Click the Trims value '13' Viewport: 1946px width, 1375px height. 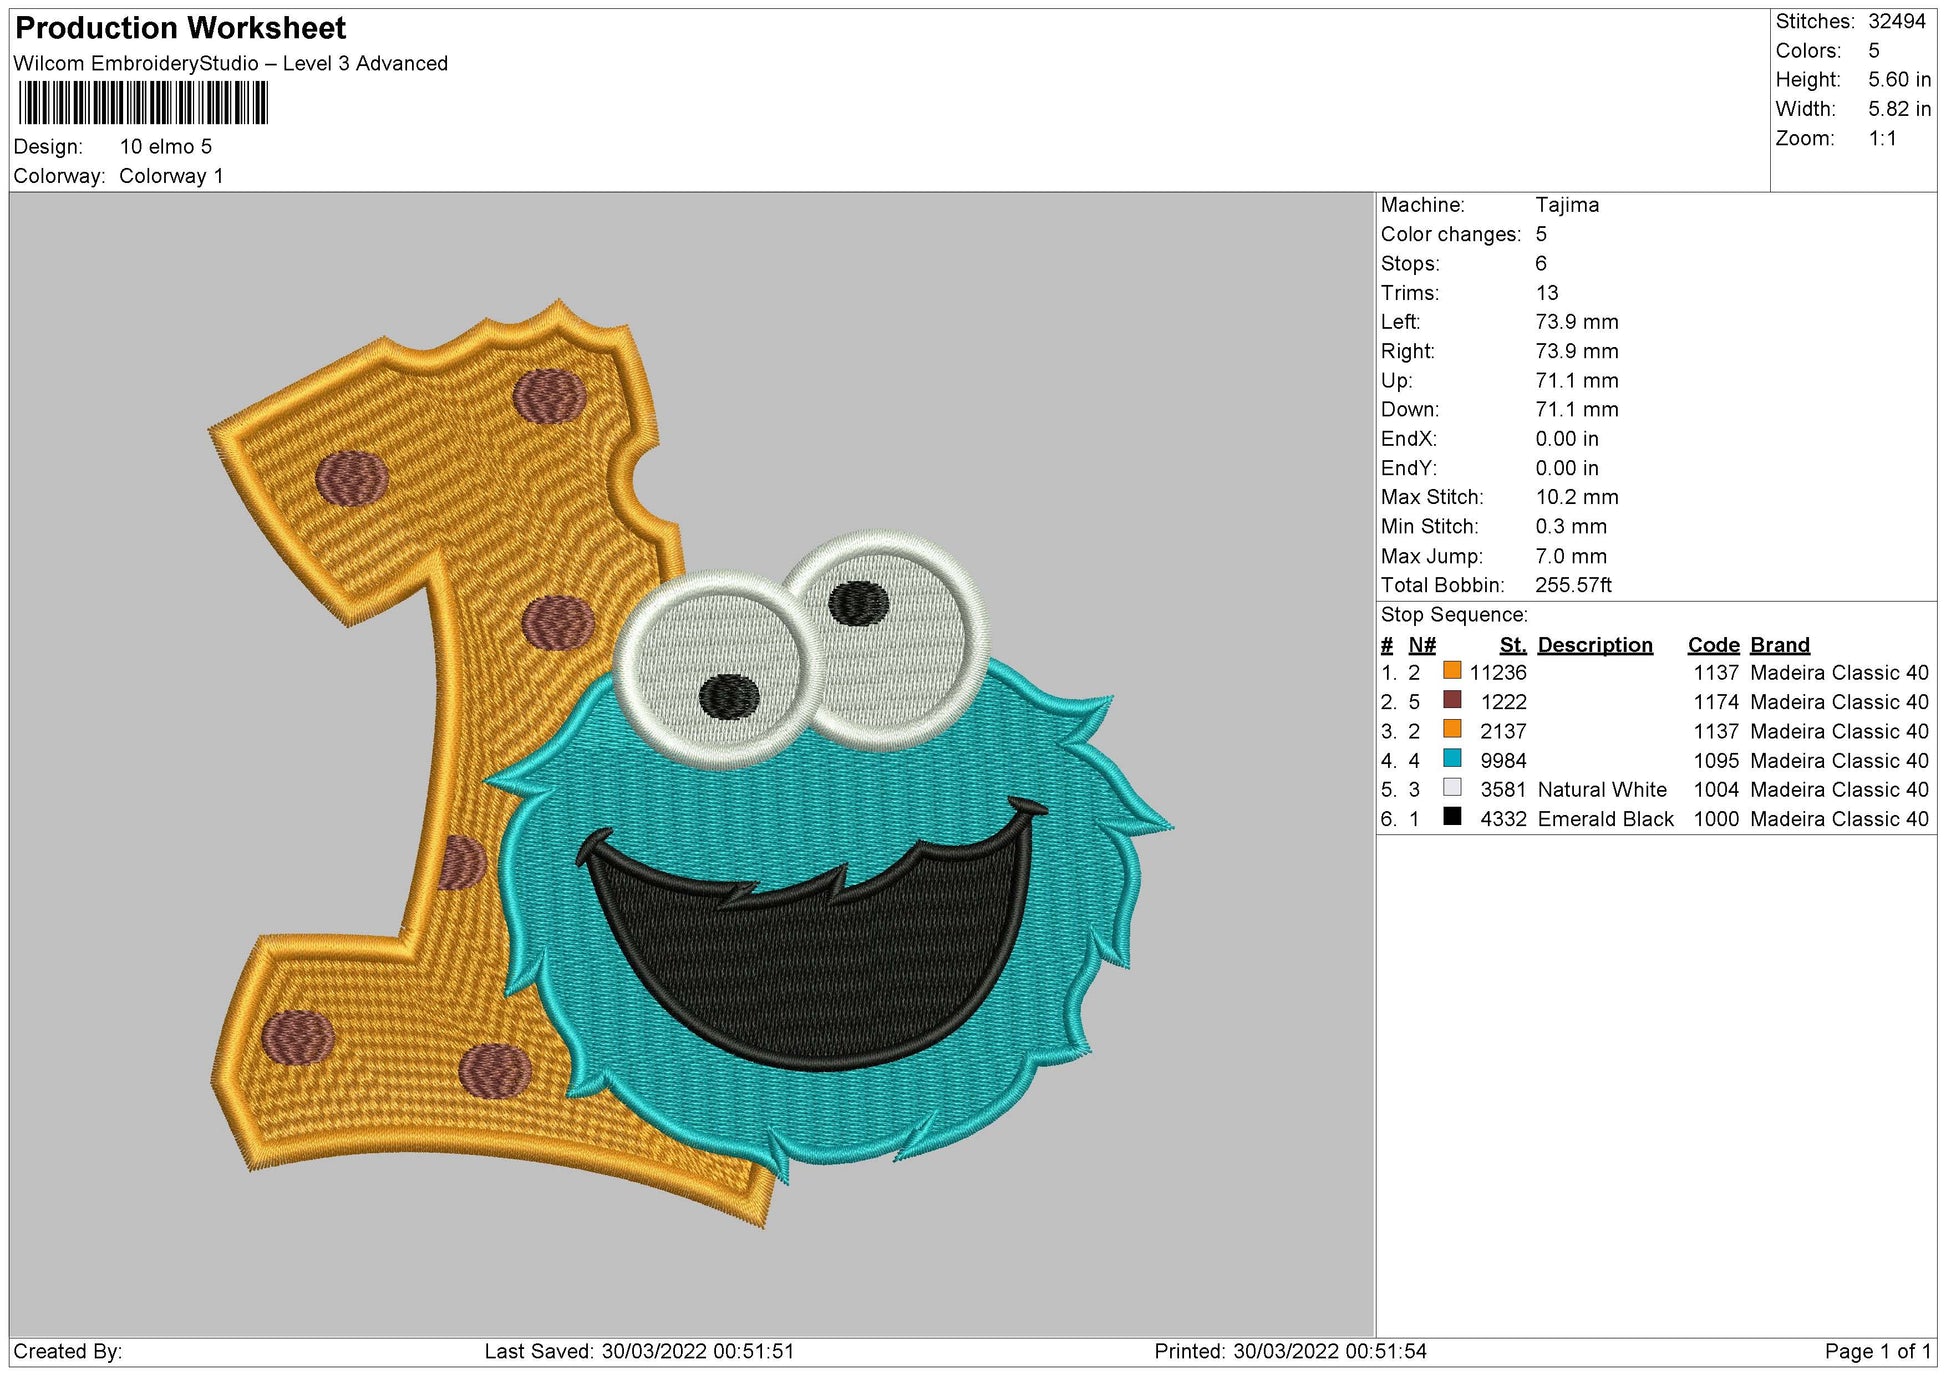click(1547, 293)
